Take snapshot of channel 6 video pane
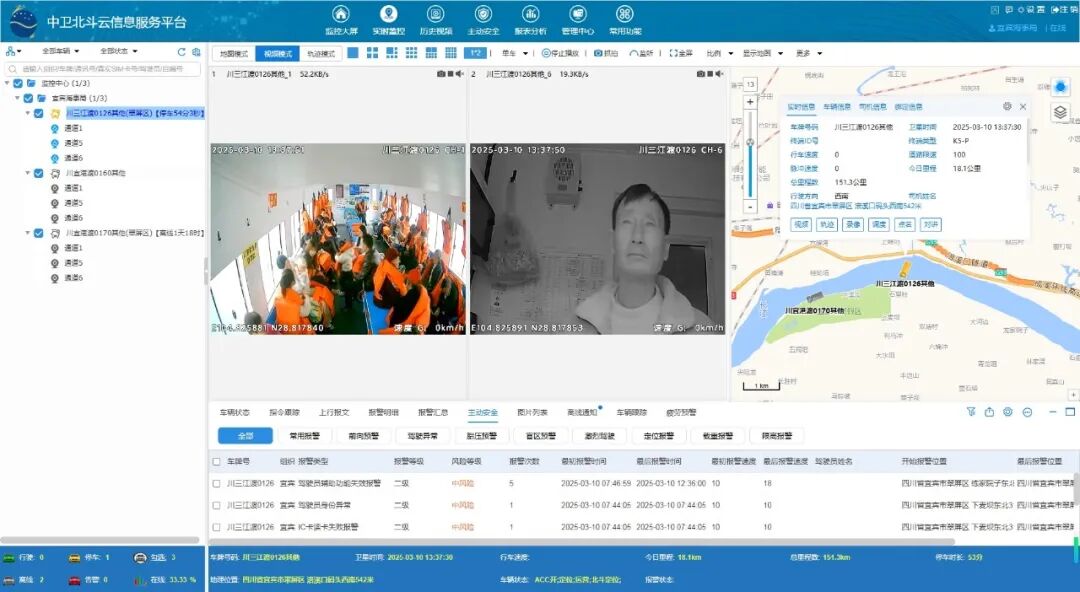 (700, 74)
